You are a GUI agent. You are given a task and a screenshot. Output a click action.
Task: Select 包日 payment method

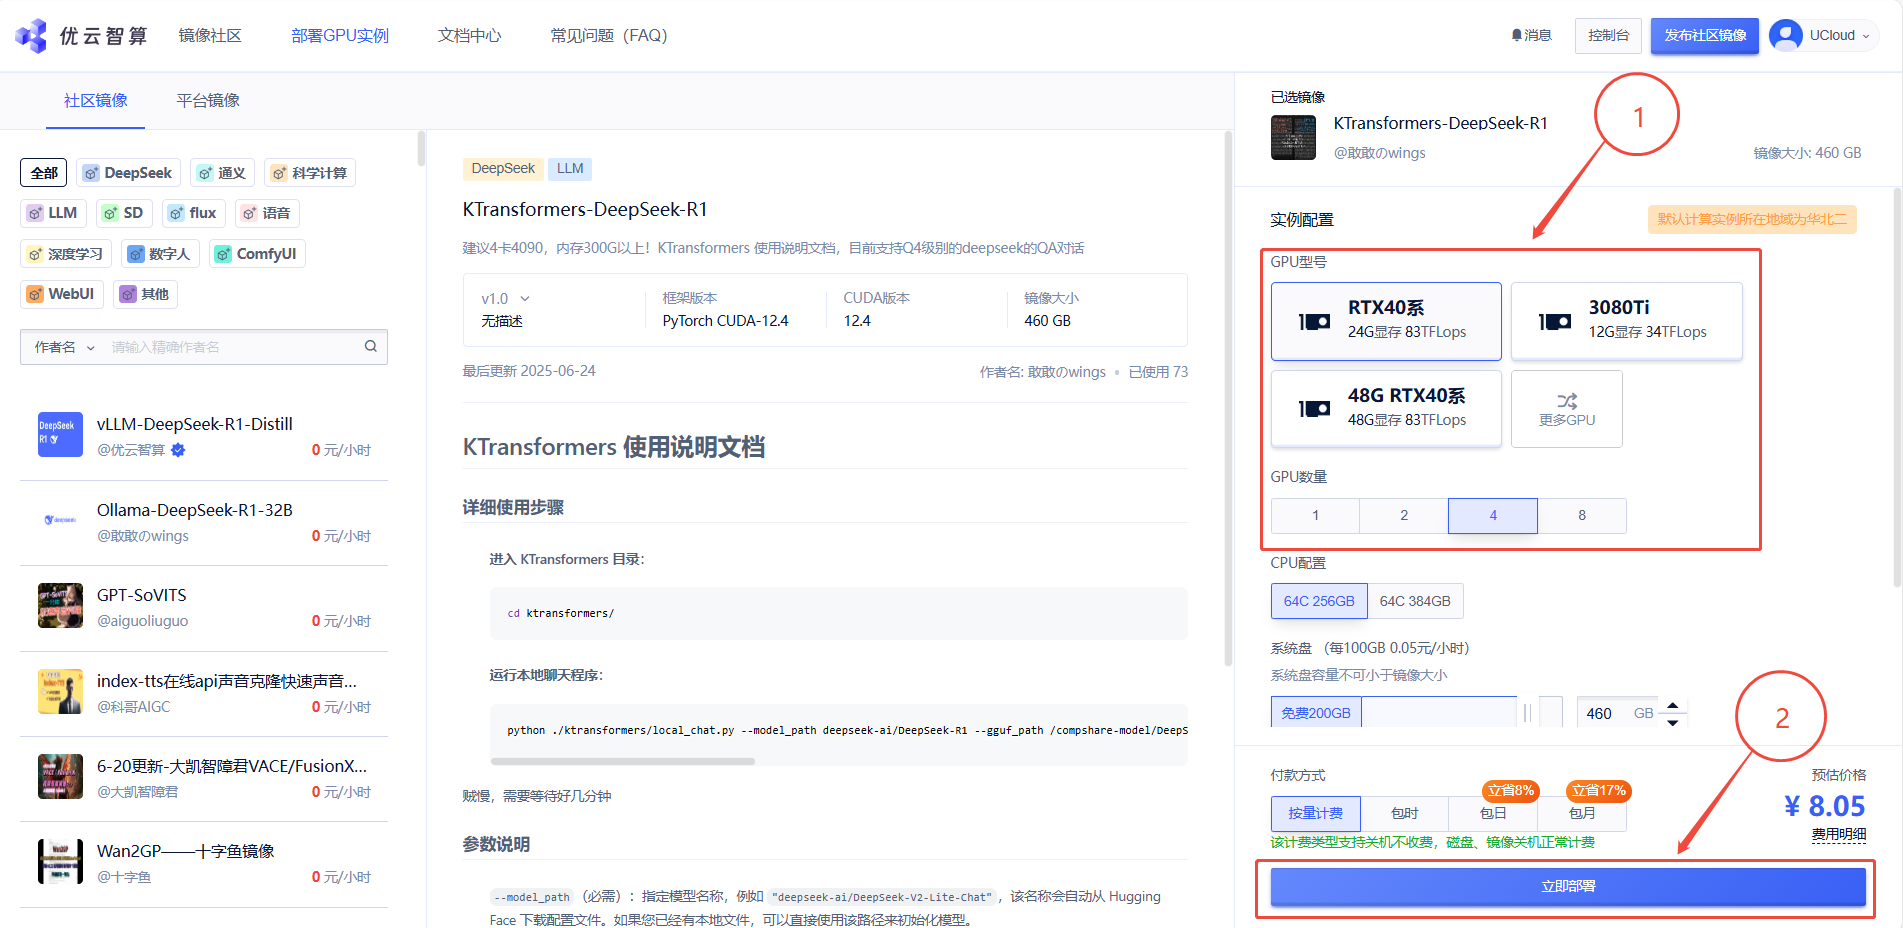[x=1493, y=813]
